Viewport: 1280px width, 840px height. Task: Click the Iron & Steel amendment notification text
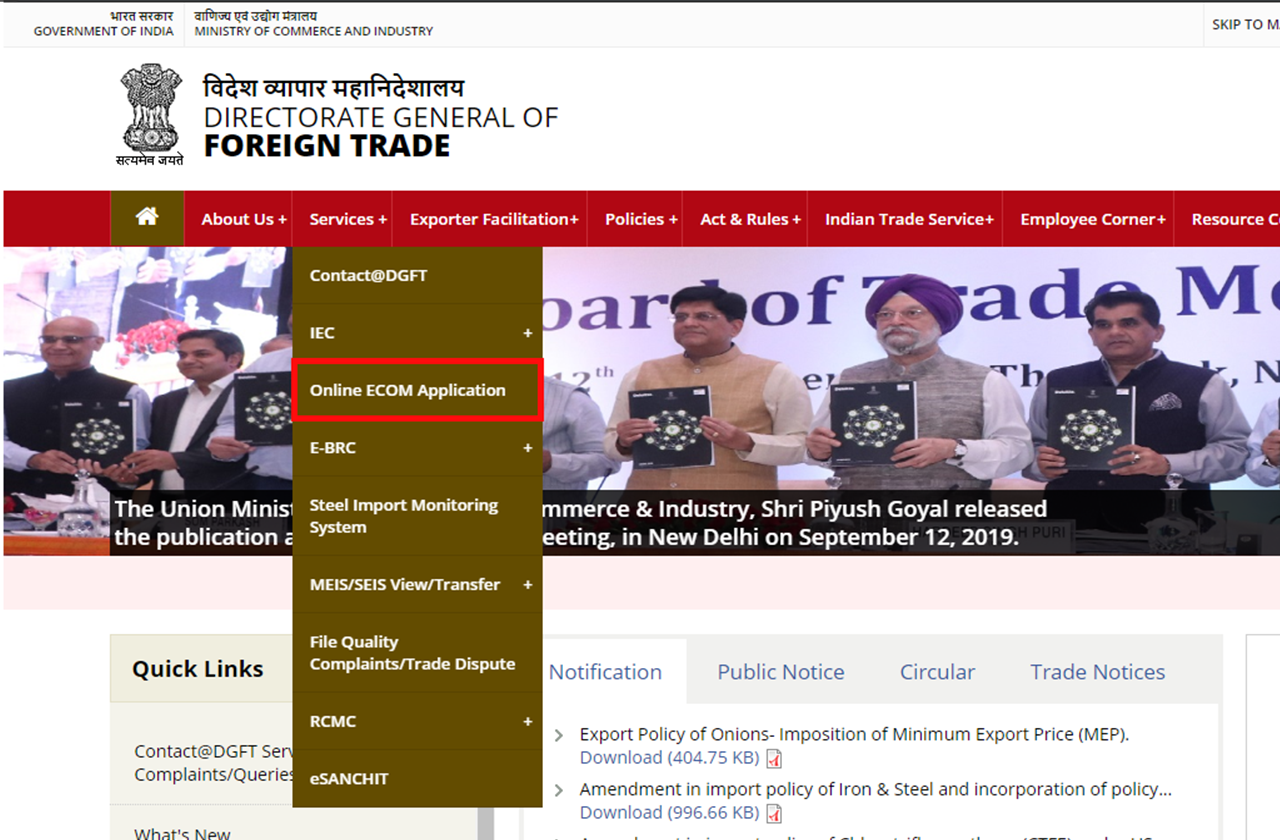pyautogui.click(x=876, y=789)
